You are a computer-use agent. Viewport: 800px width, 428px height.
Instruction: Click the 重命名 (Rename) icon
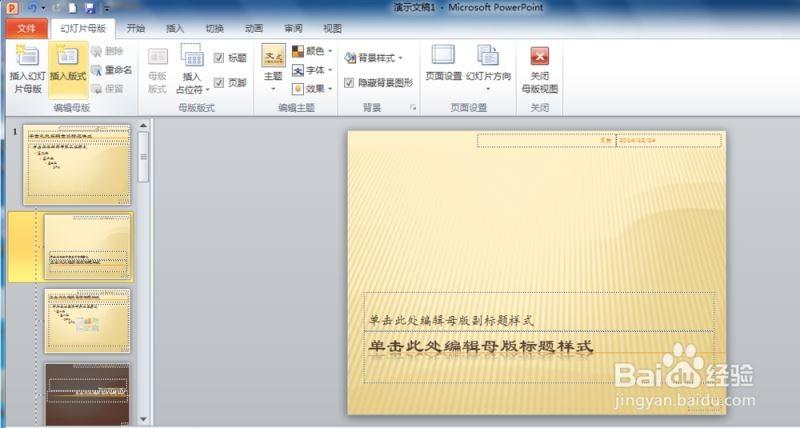(x=111, y=70)
